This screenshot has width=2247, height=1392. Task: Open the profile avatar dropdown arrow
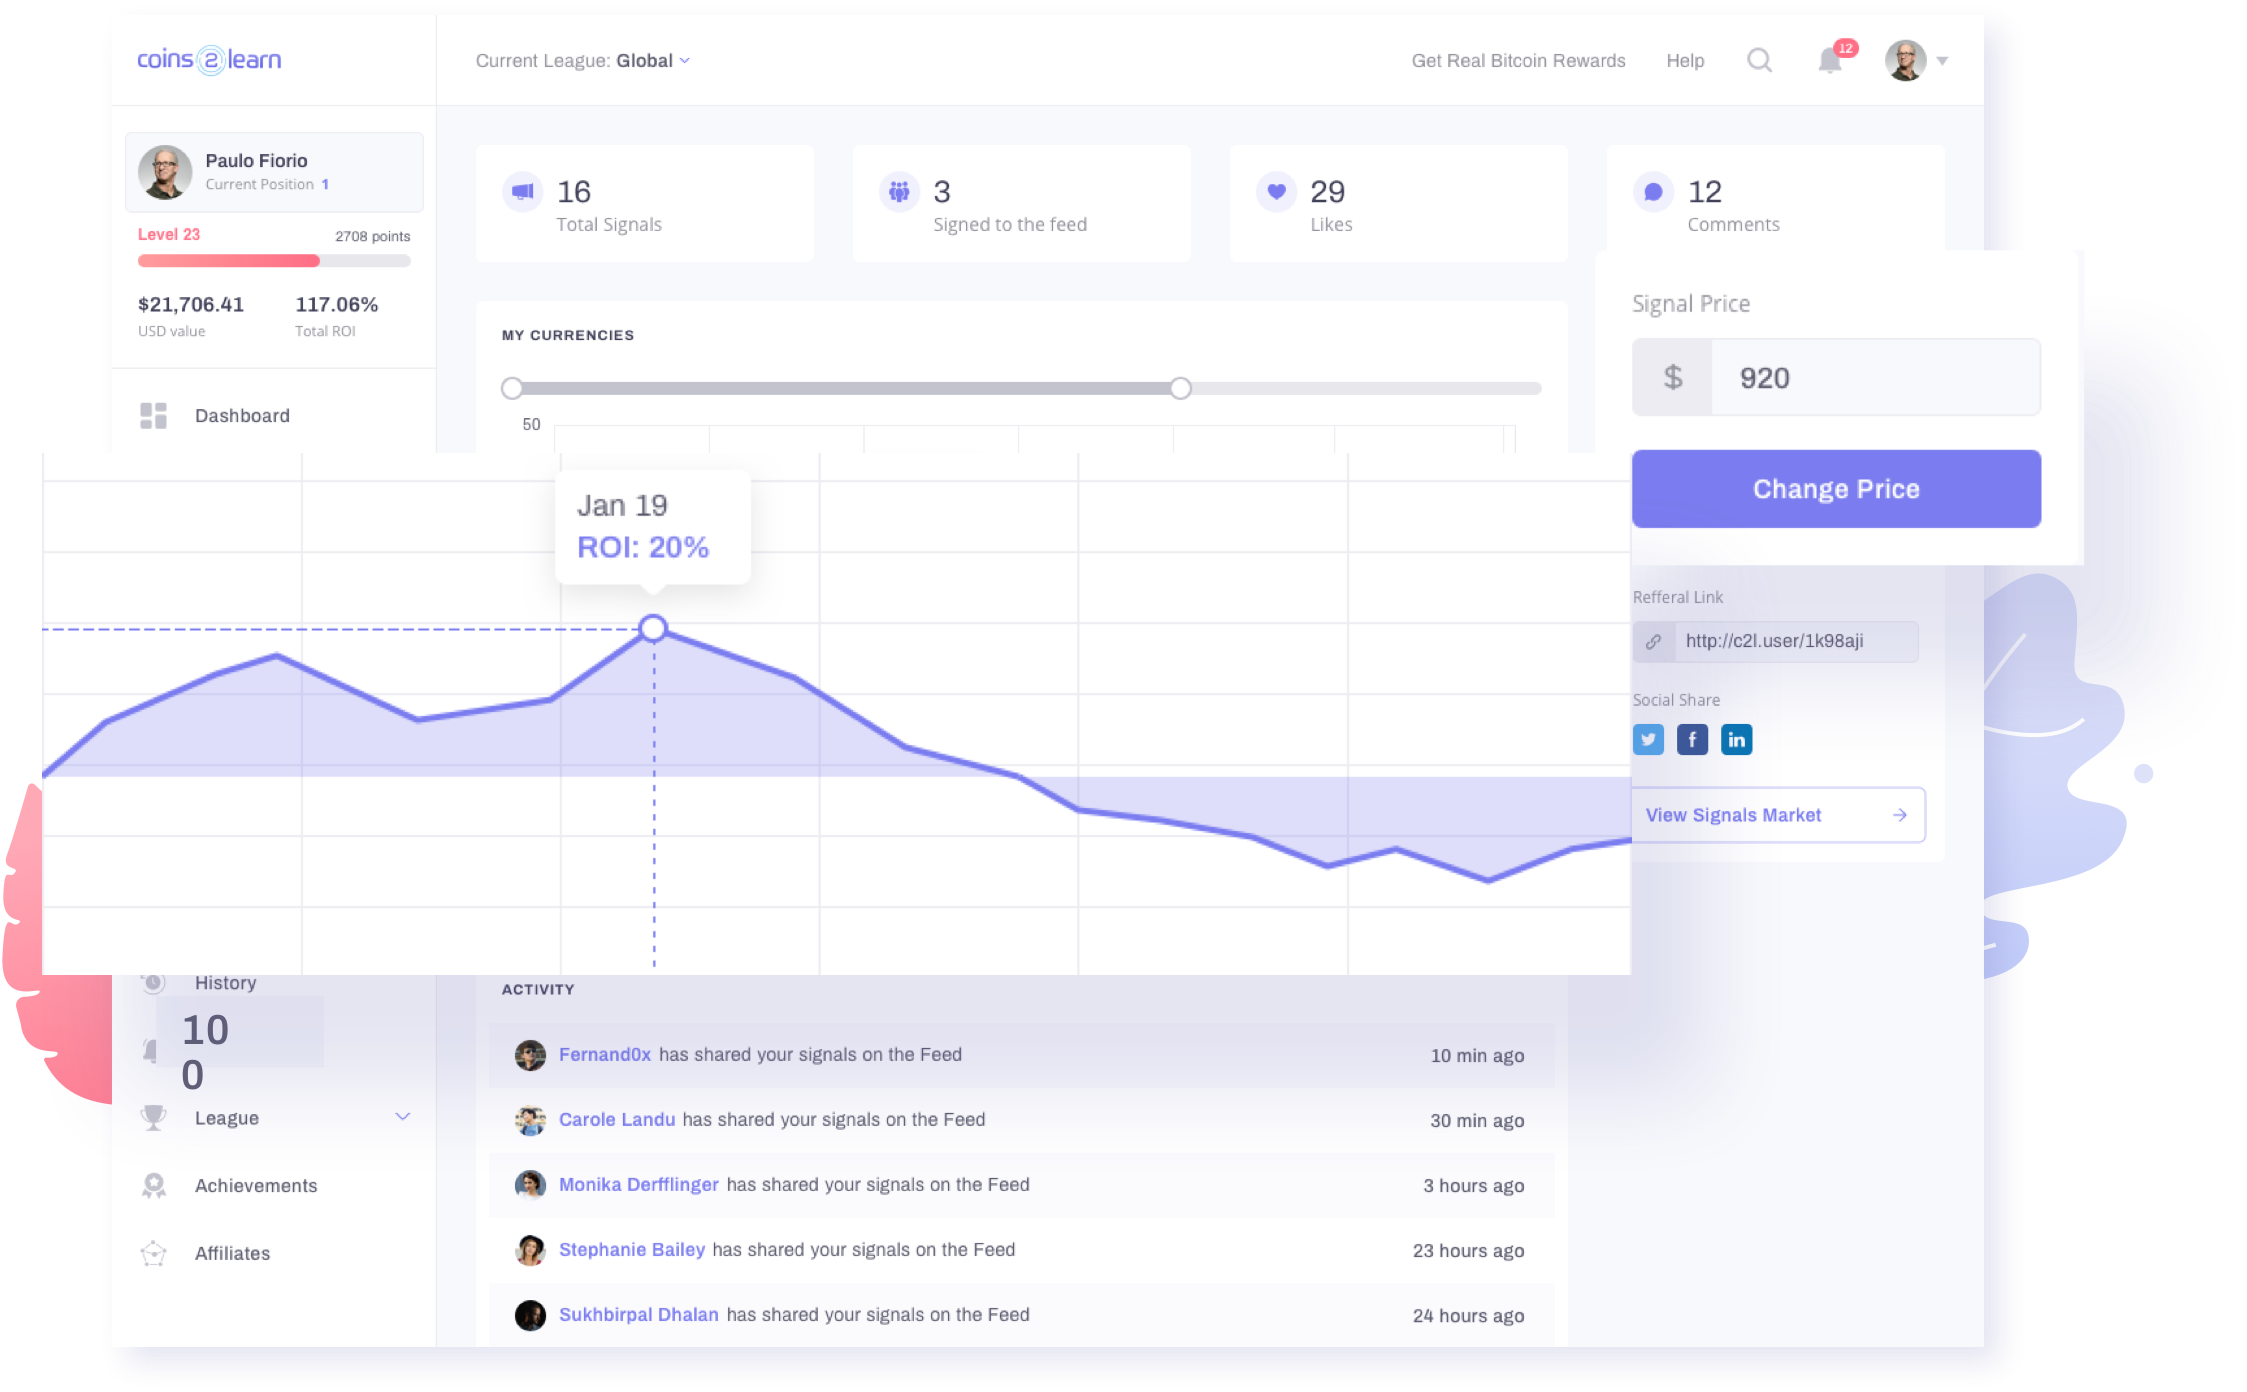tap(1942, 61)
